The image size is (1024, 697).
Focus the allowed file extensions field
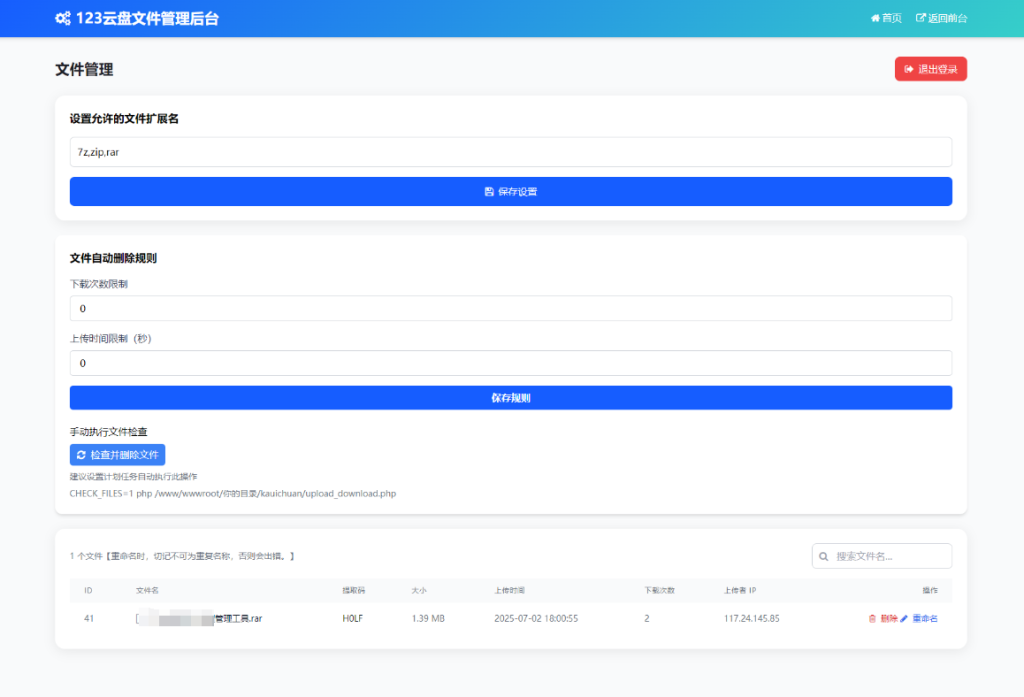[510, 152]
